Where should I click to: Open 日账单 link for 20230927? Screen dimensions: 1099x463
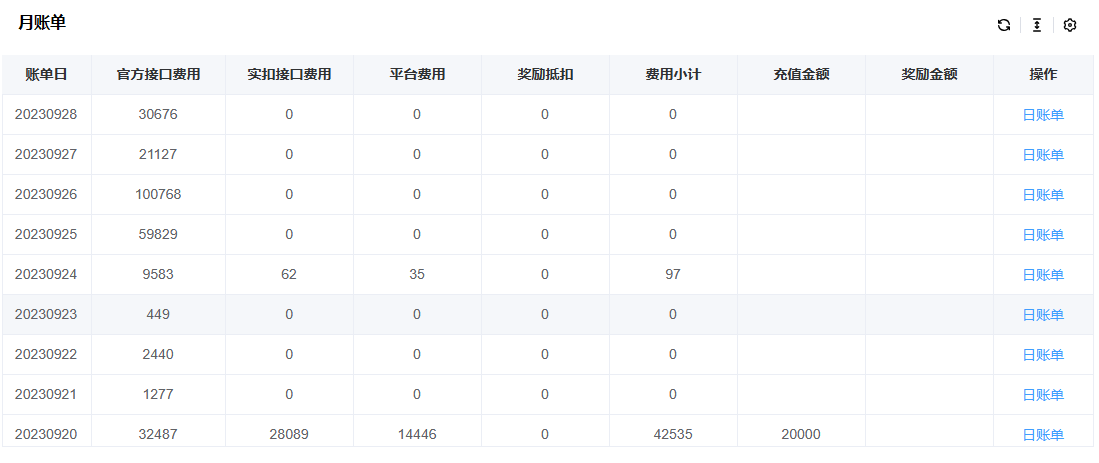click(x=1043, y=155)
